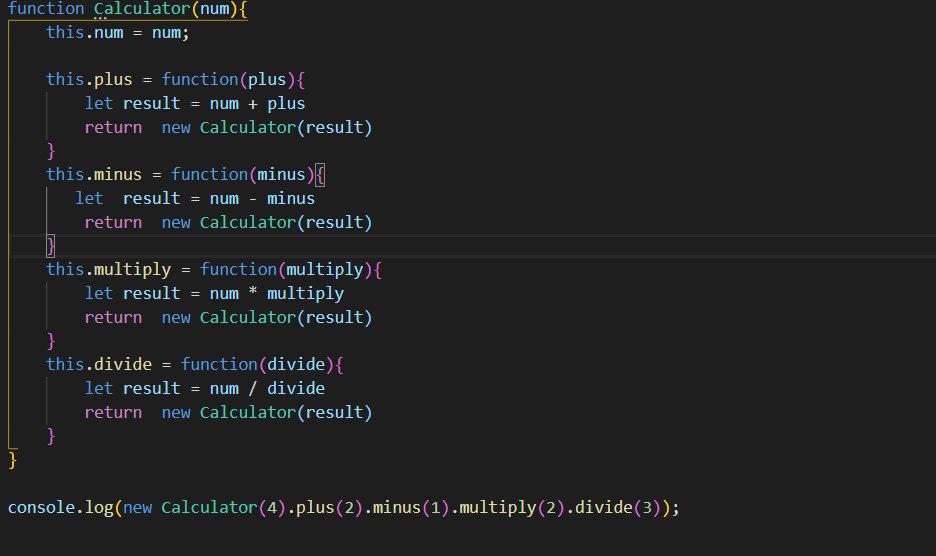
Task: Click '.divide(3)' call in console.log line
Action: click(614, 508)
